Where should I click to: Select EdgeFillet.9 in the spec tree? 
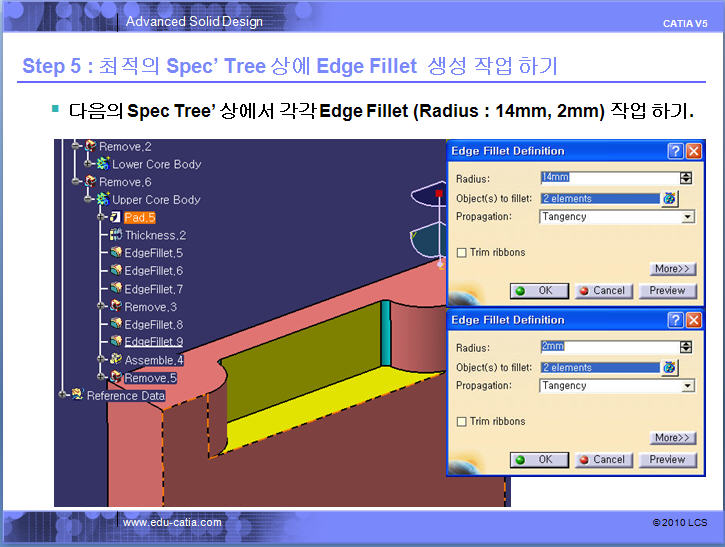(154, 341)
